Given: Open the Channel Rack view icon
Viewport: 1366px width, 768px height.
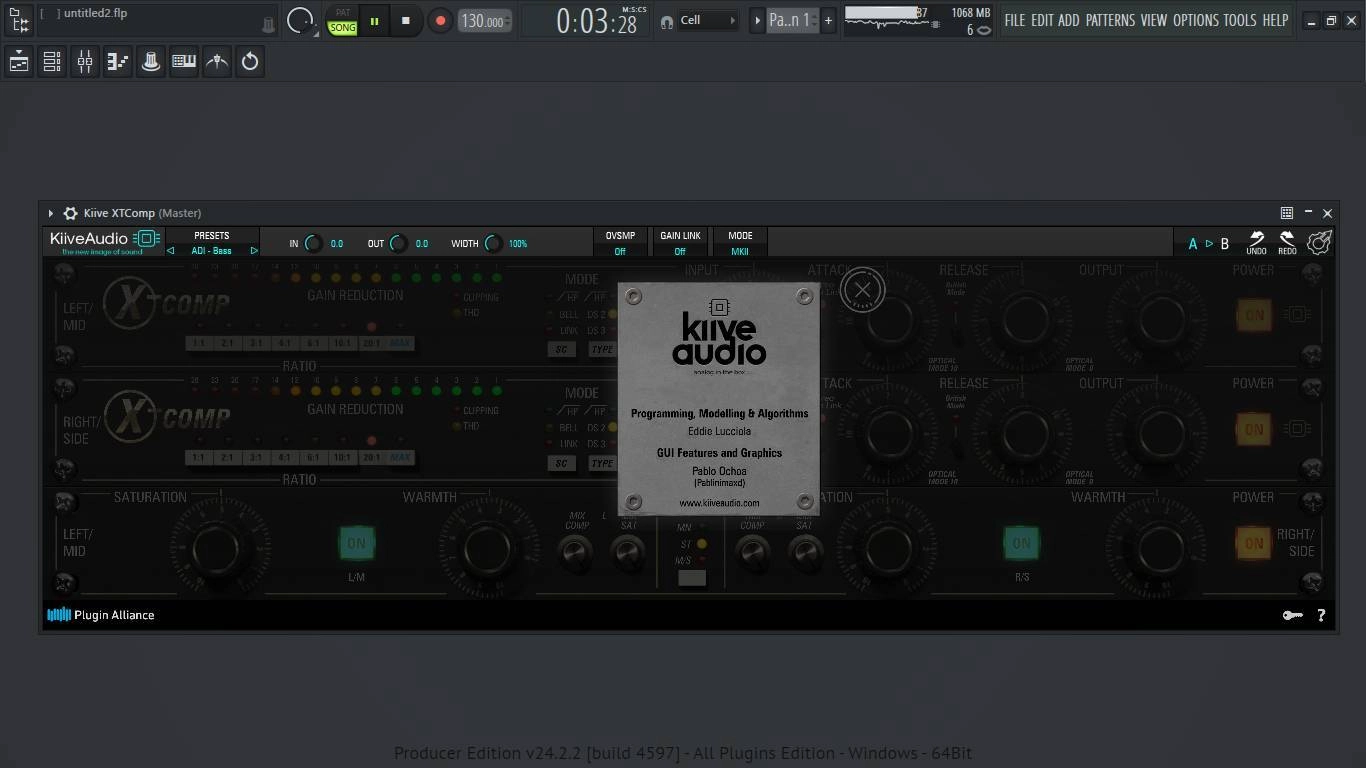Looking at the screenshot, I should (x=52, y=62).
